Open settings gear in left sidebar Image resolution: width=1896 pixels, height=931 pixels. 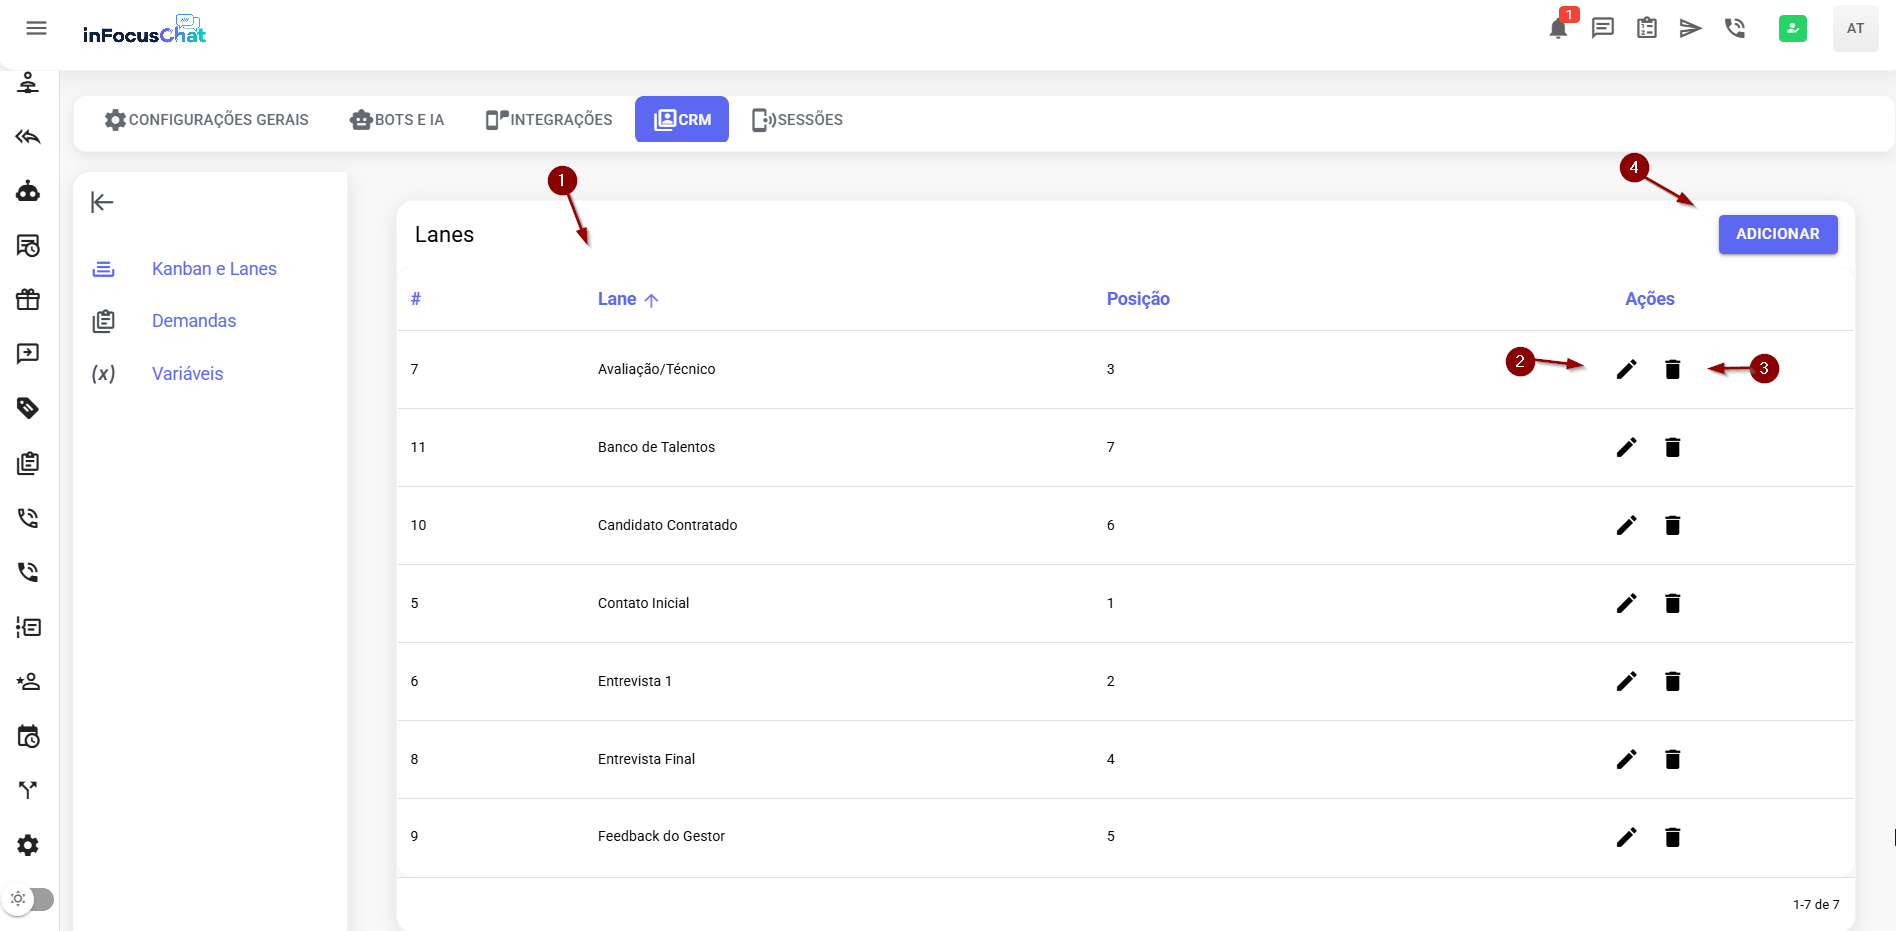coord(28,845)
